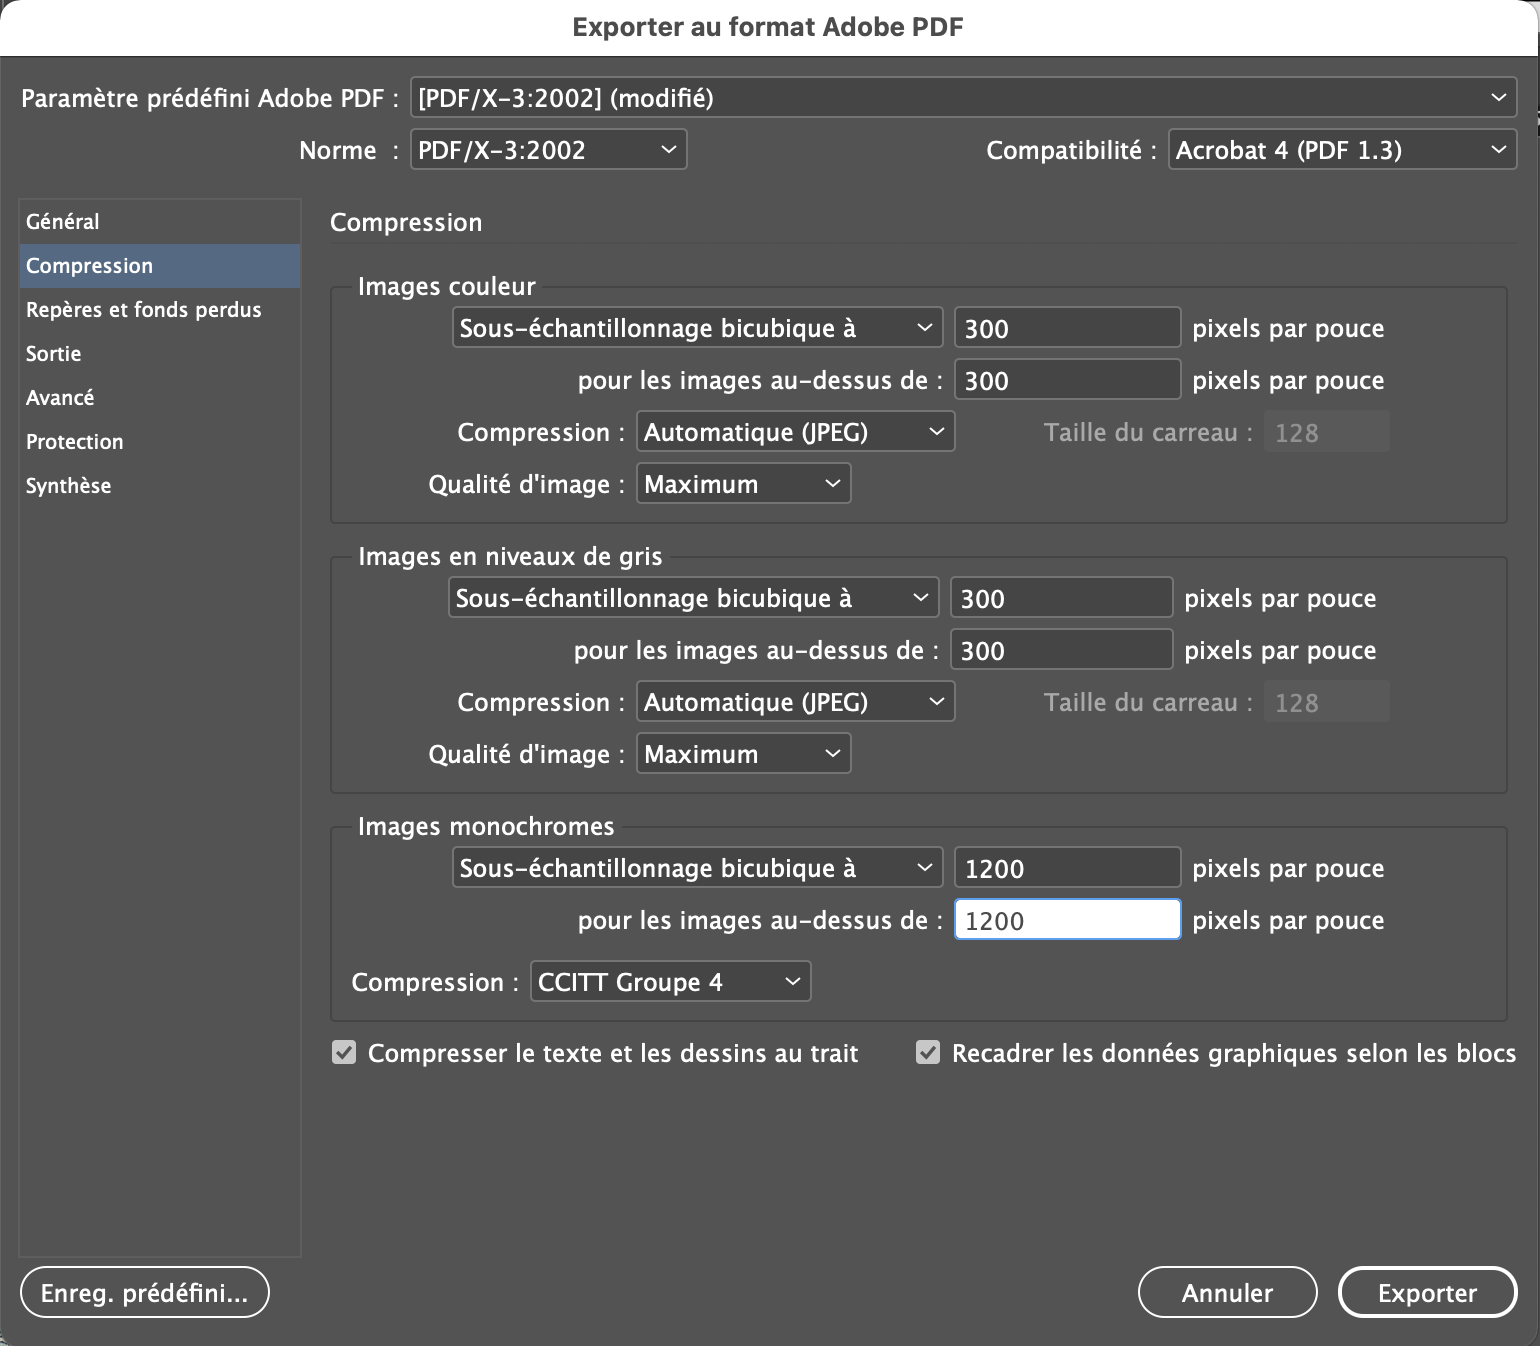Image resolution: width=1540 pixels, height=1346 pixels.
Task: Open color images Compression Automatique (JPEG) dropdown
Action: (795, 432)
